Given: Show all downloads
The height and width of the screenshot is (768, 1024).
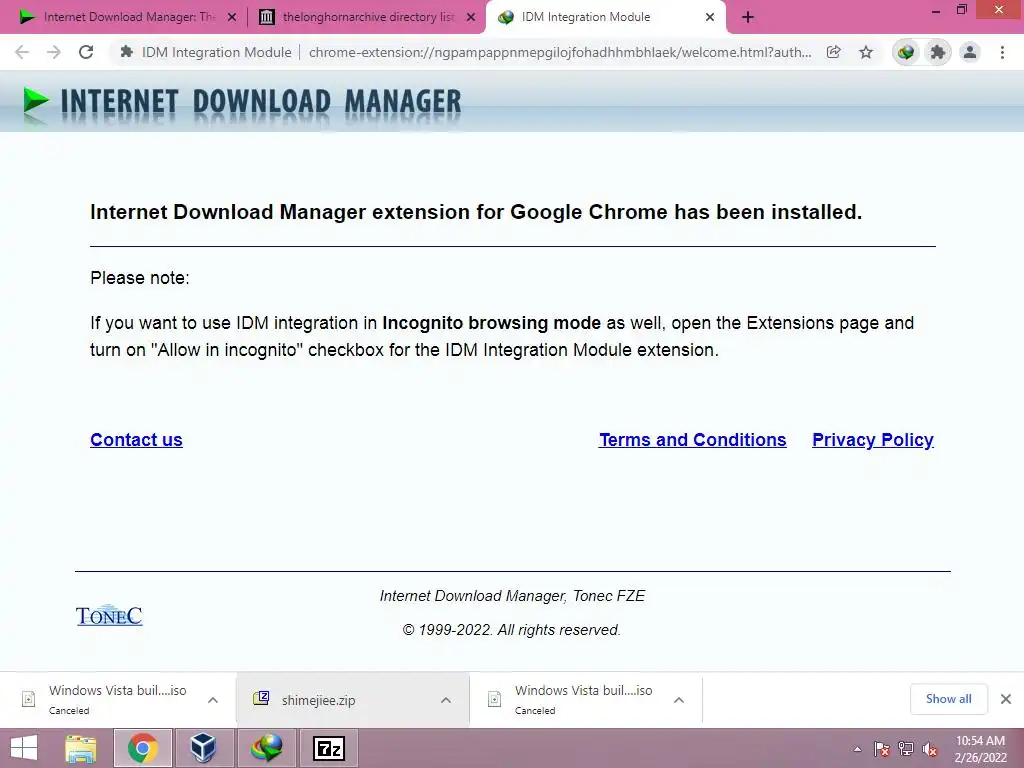Looking at the screenshot, I should pyautogui.click(x=948, y=699).
